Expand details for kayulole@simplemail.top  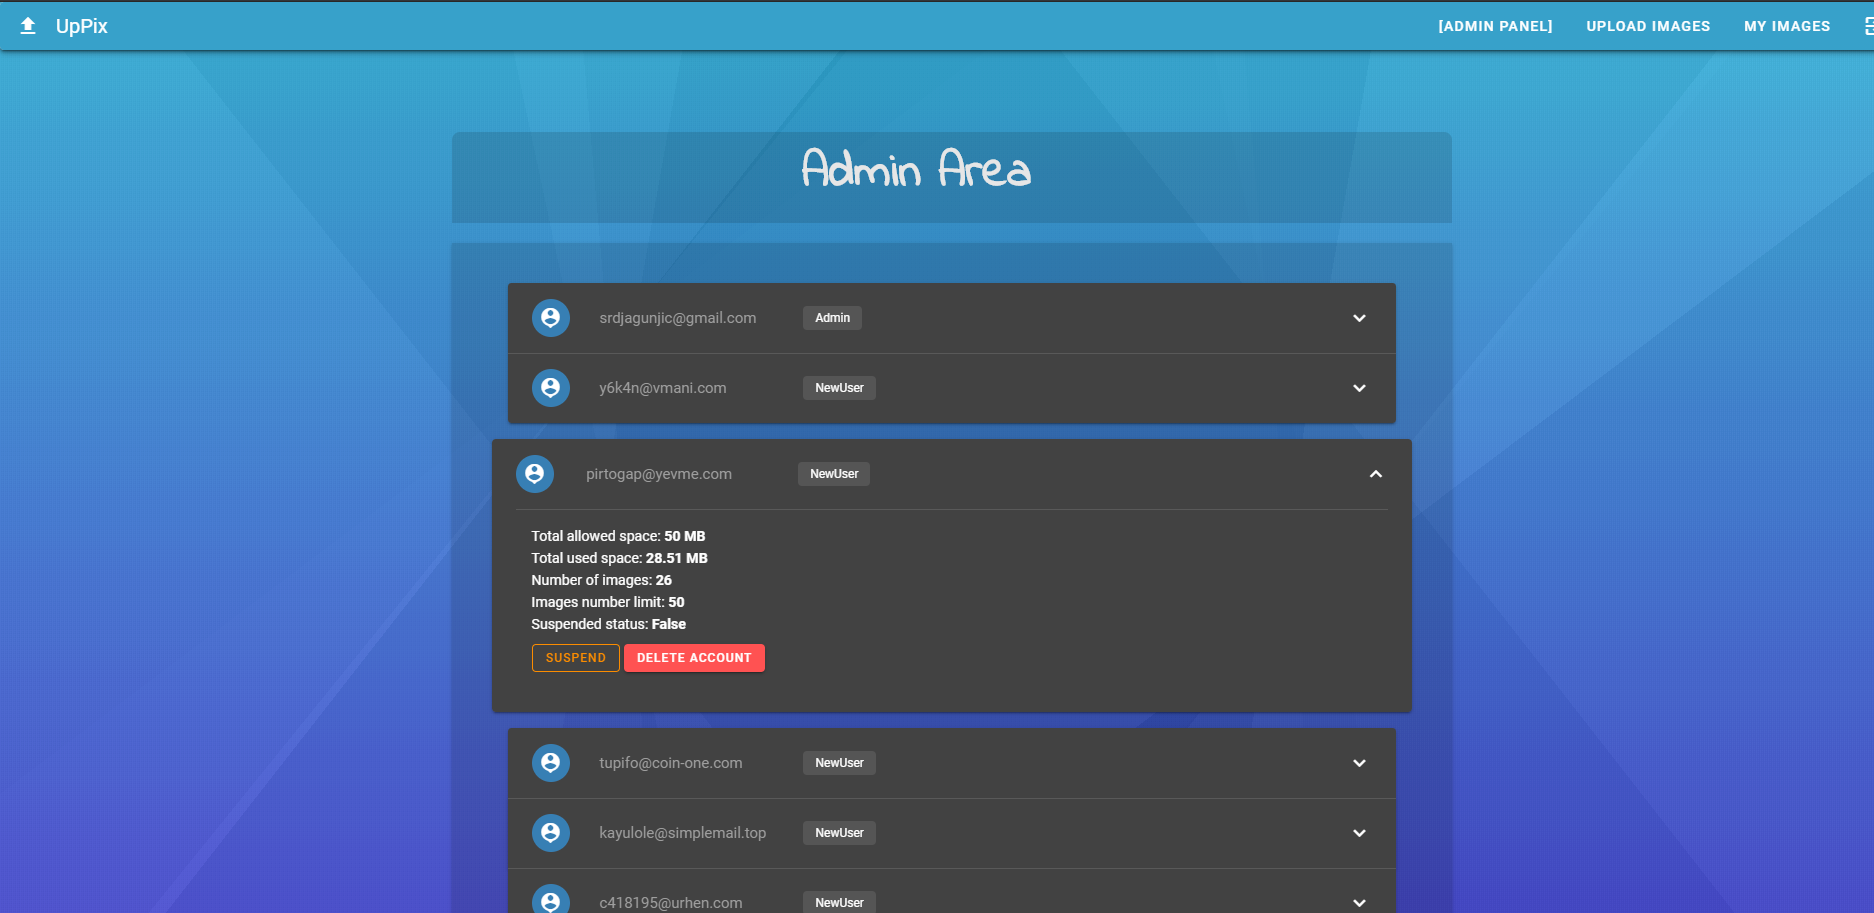click(1359, 832)
